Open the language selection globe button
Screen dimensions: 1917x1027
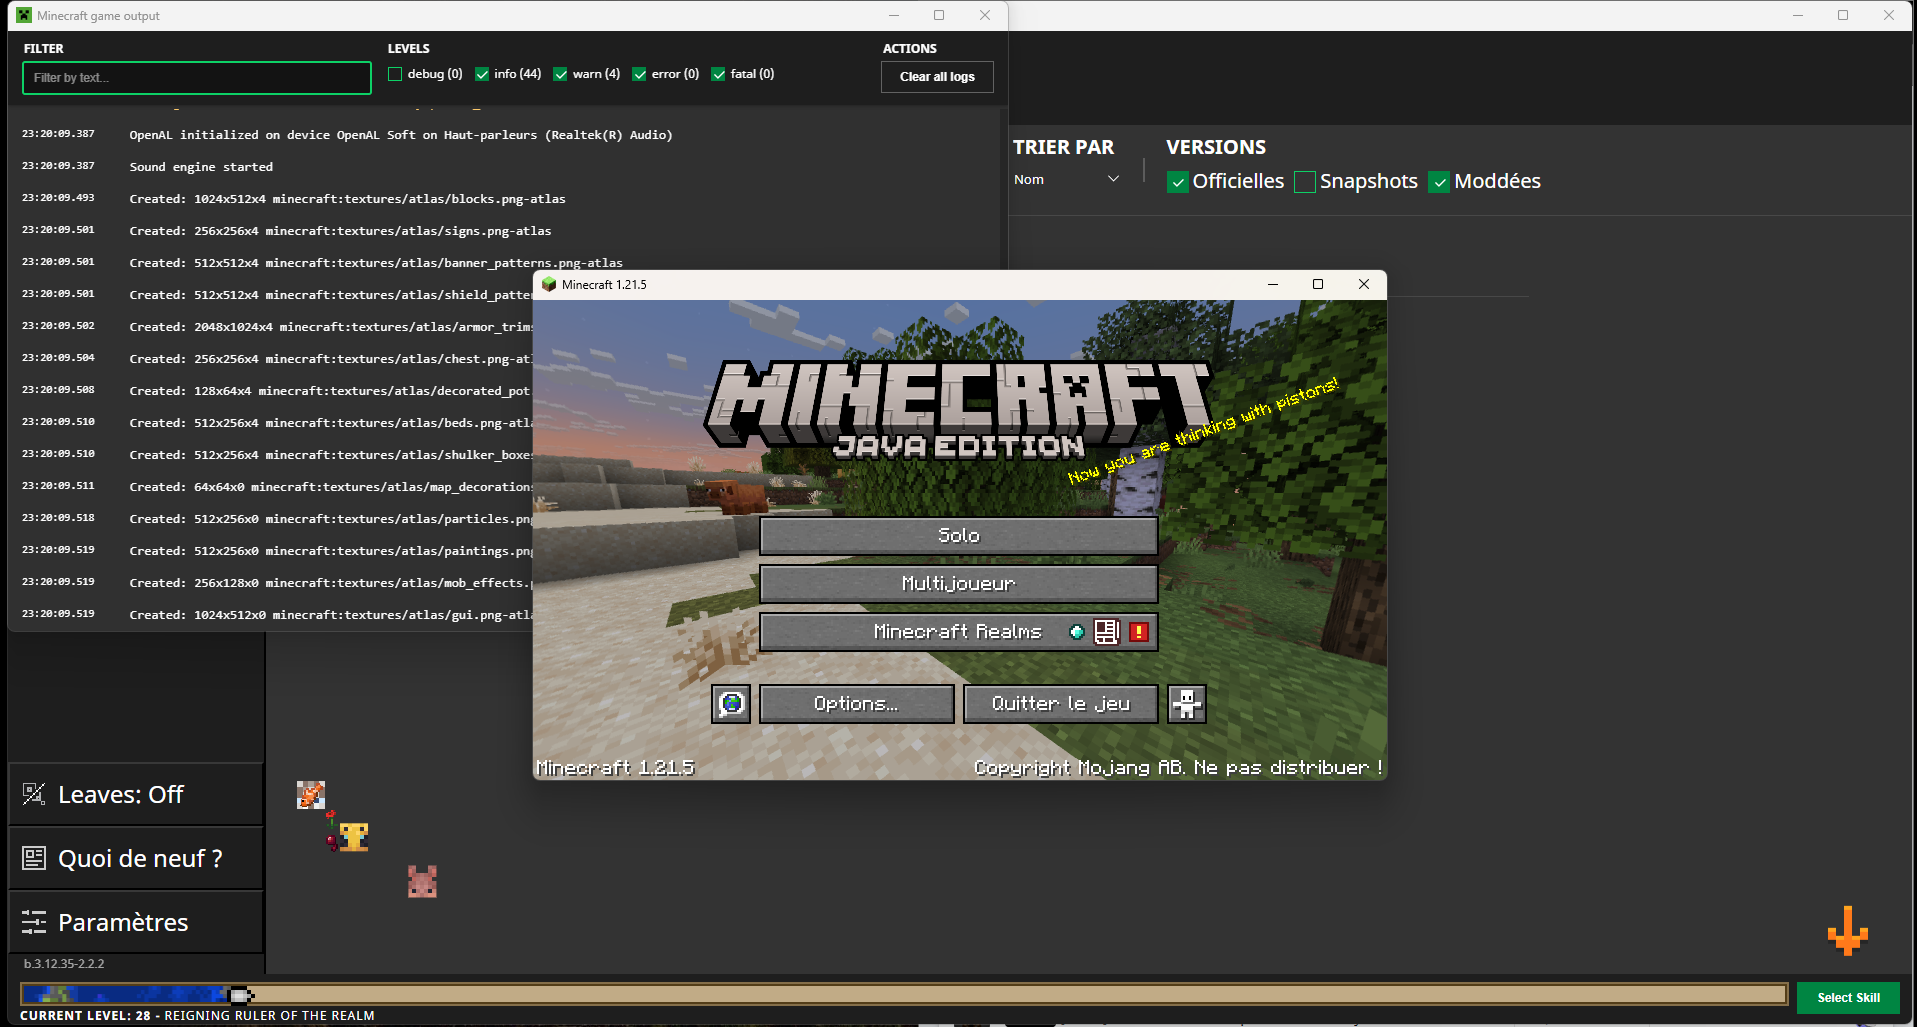click(731, 704)
